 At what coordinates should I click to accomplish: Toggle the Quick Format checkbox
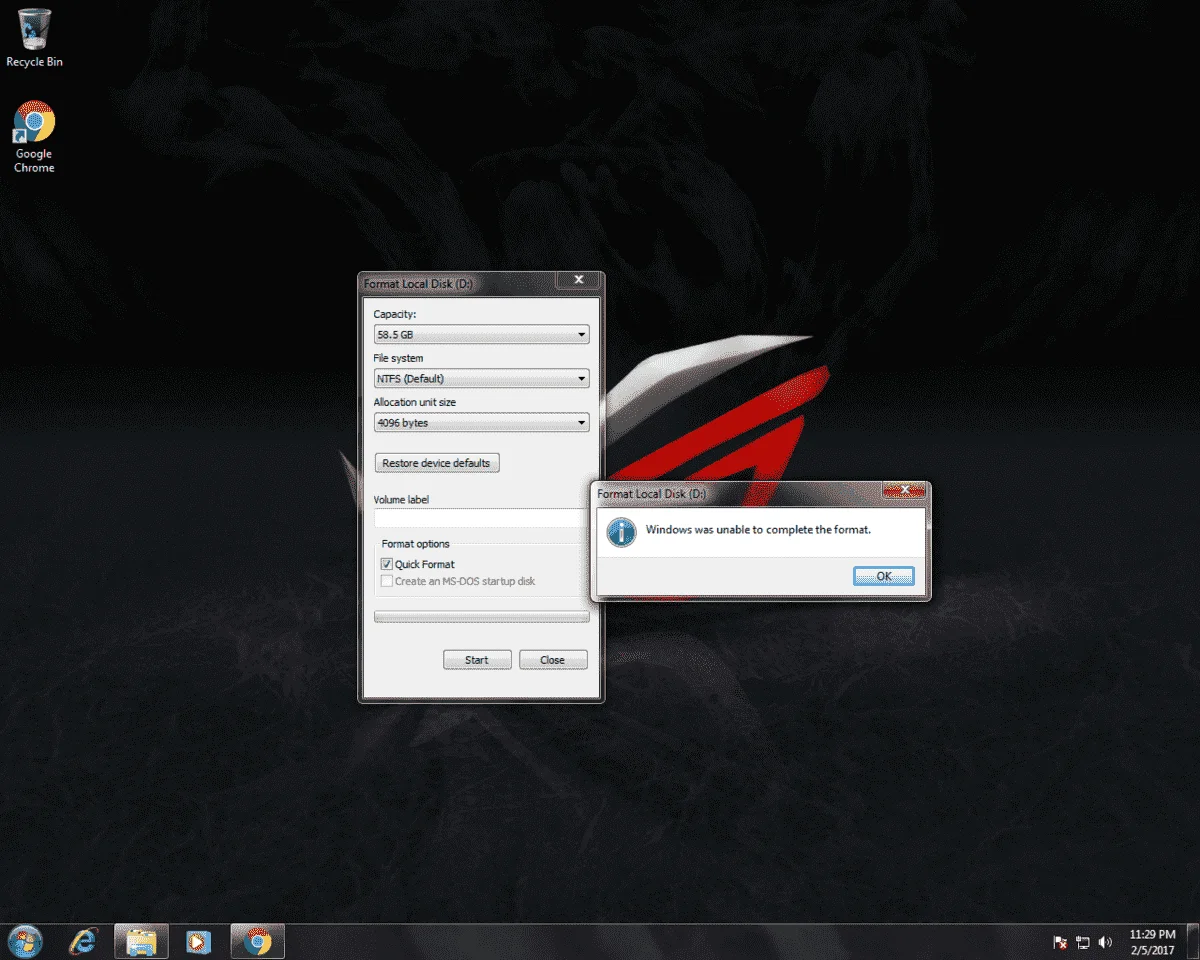tap(387, 564)
